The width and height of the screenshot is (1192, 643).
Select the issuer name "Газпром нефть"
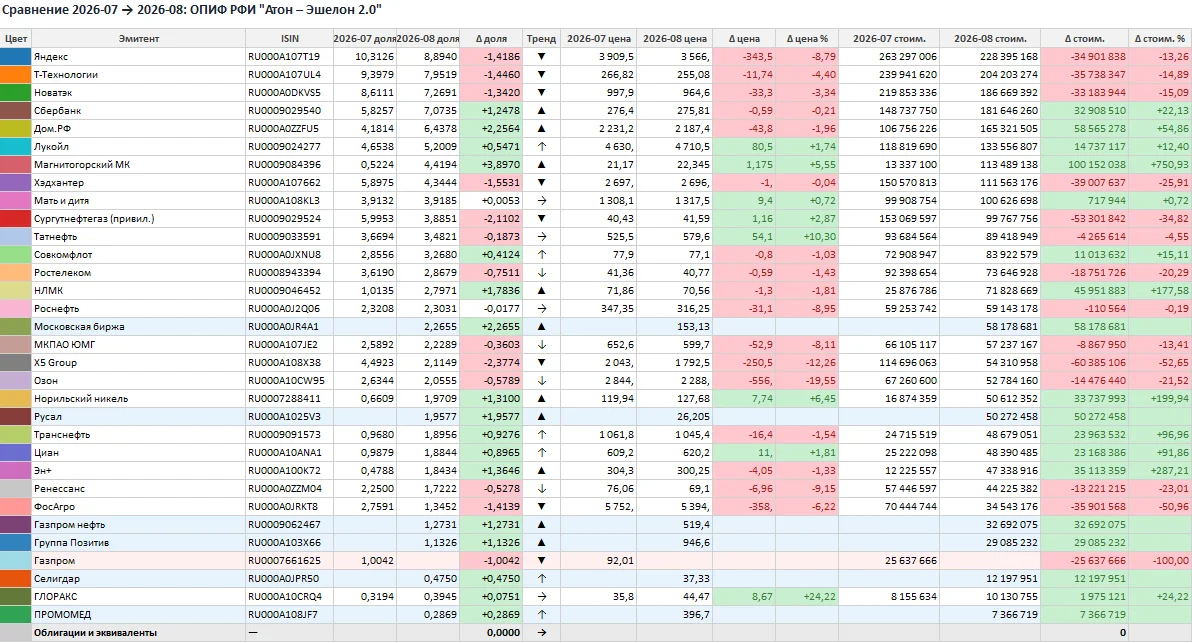[x=69, y=524]
